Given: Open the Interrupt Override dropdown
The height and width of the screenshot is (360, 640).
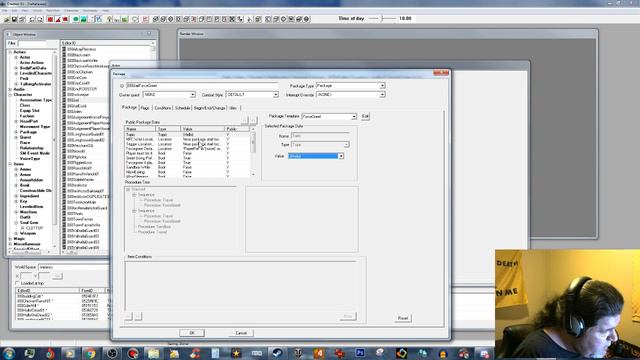Looking at the screenshot, I should click(x=382, y=95).
